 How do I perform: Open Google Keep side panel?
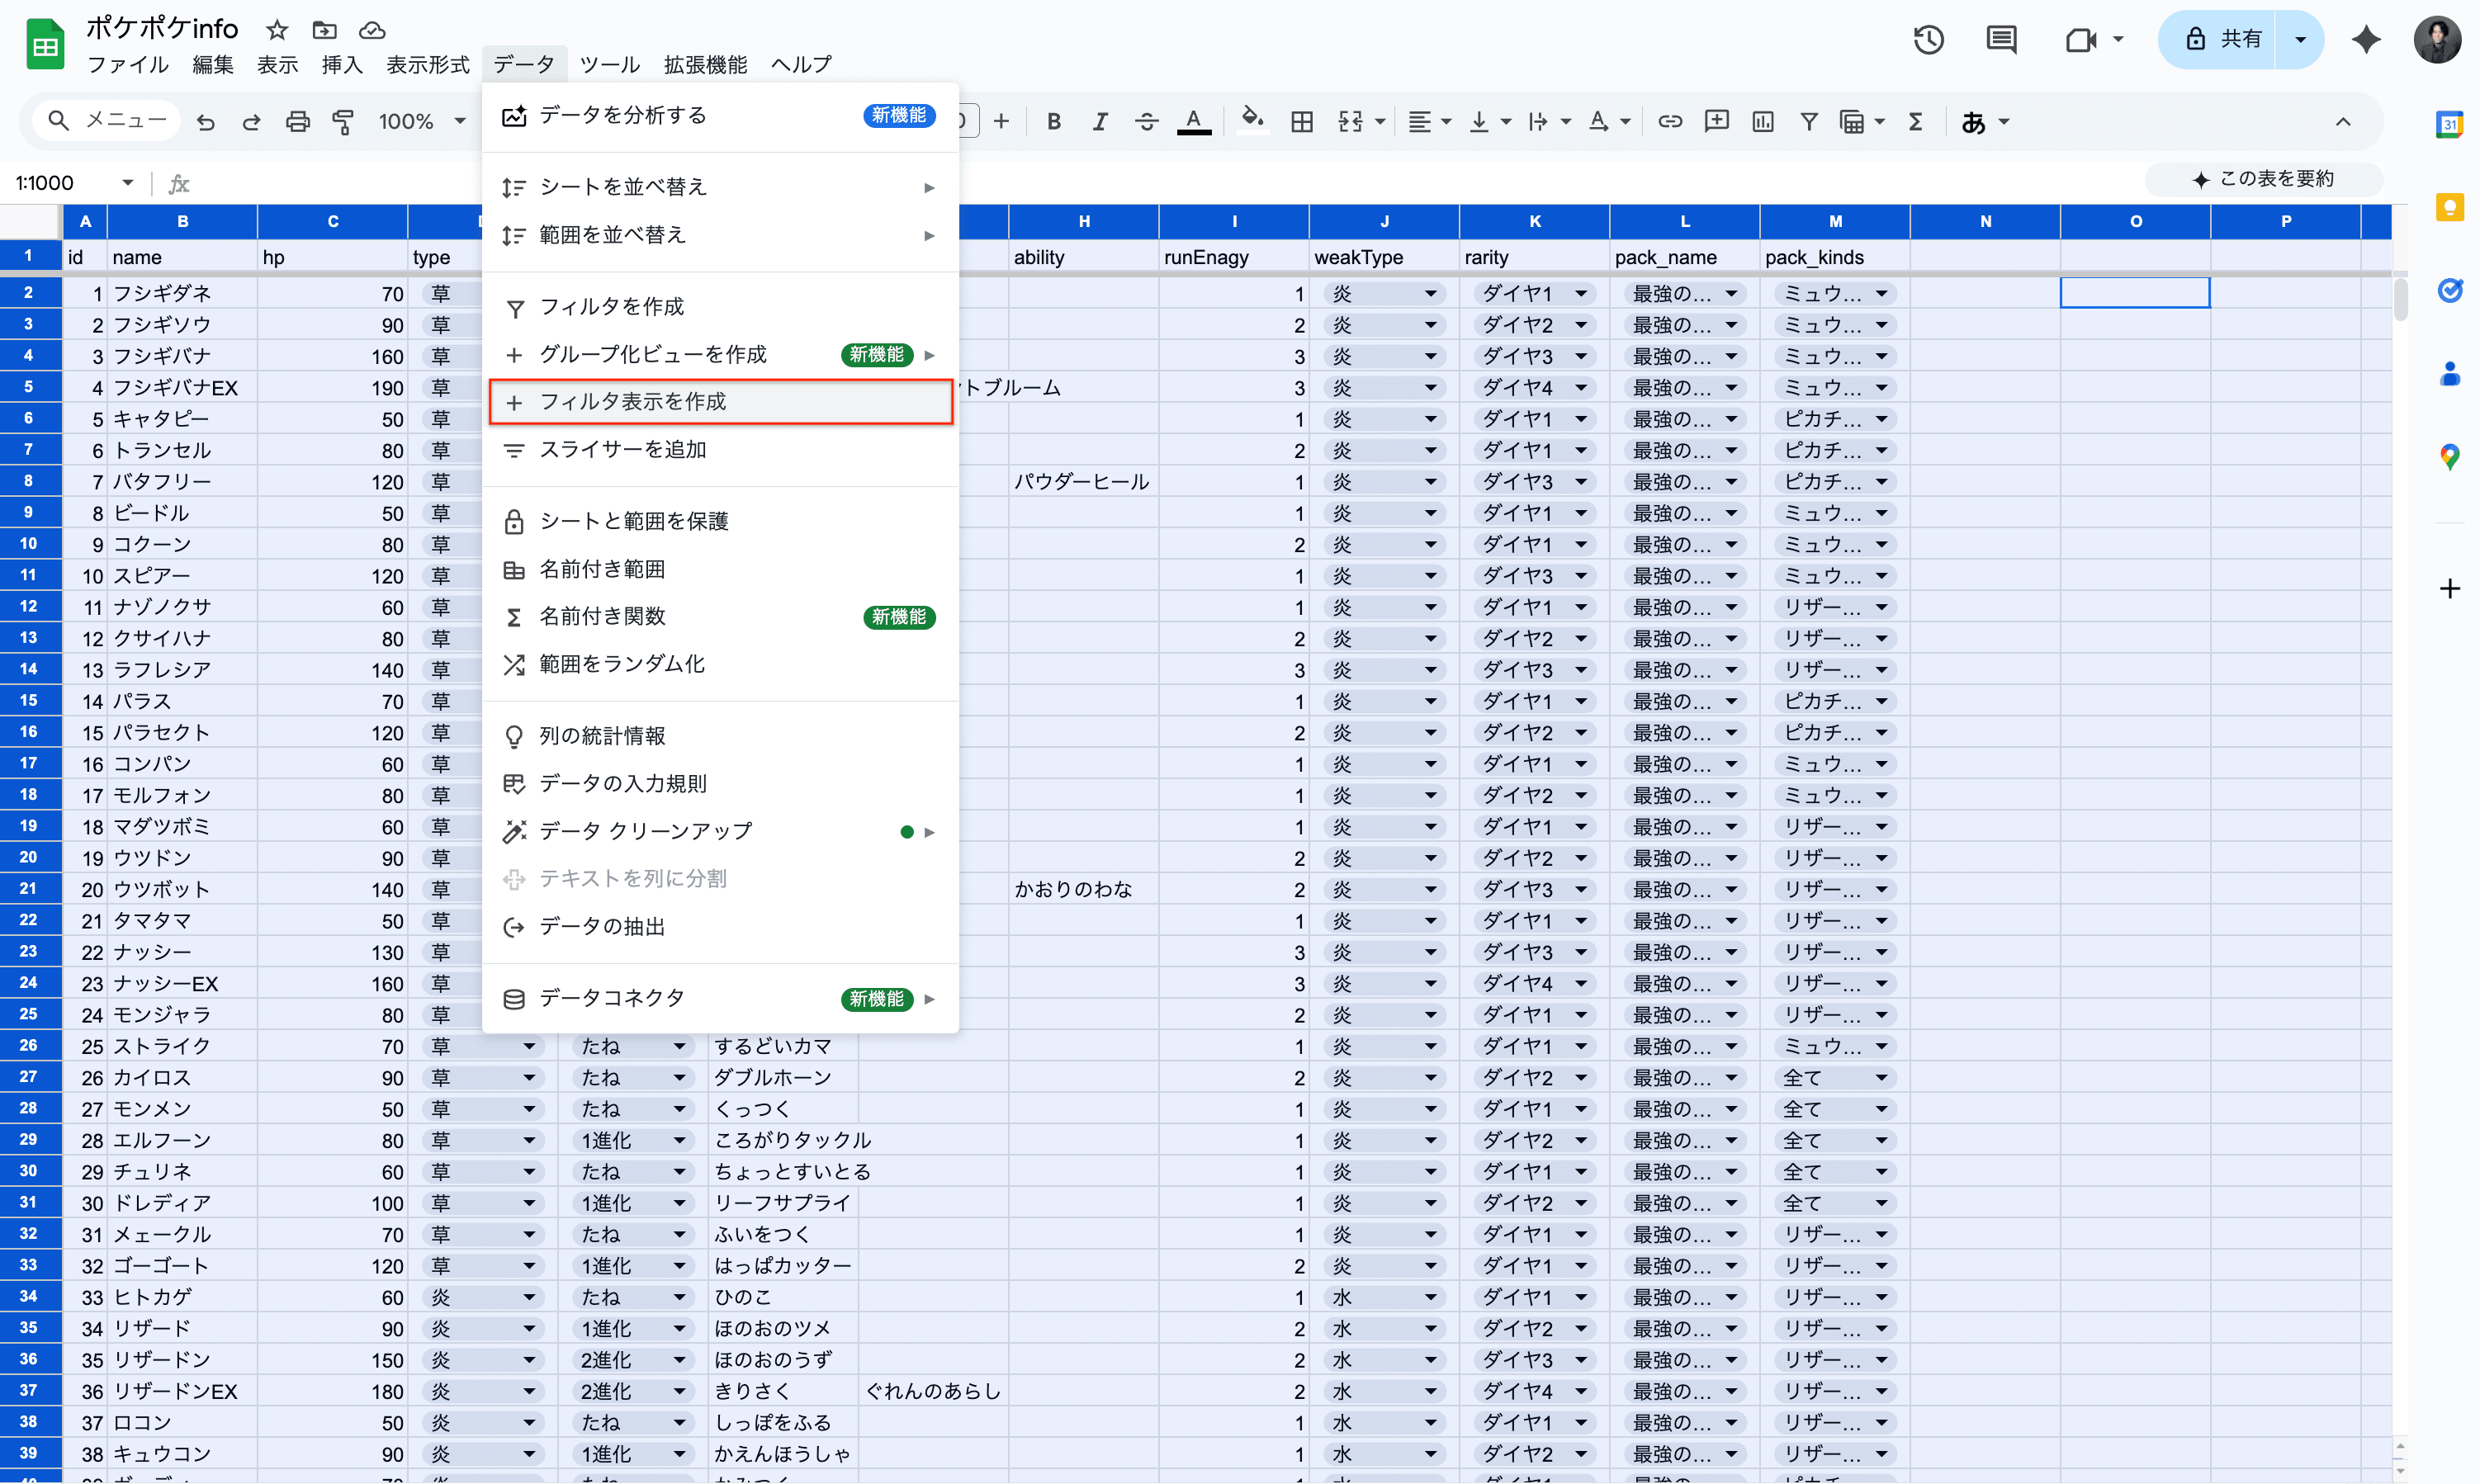click(x=2449, y=207)
